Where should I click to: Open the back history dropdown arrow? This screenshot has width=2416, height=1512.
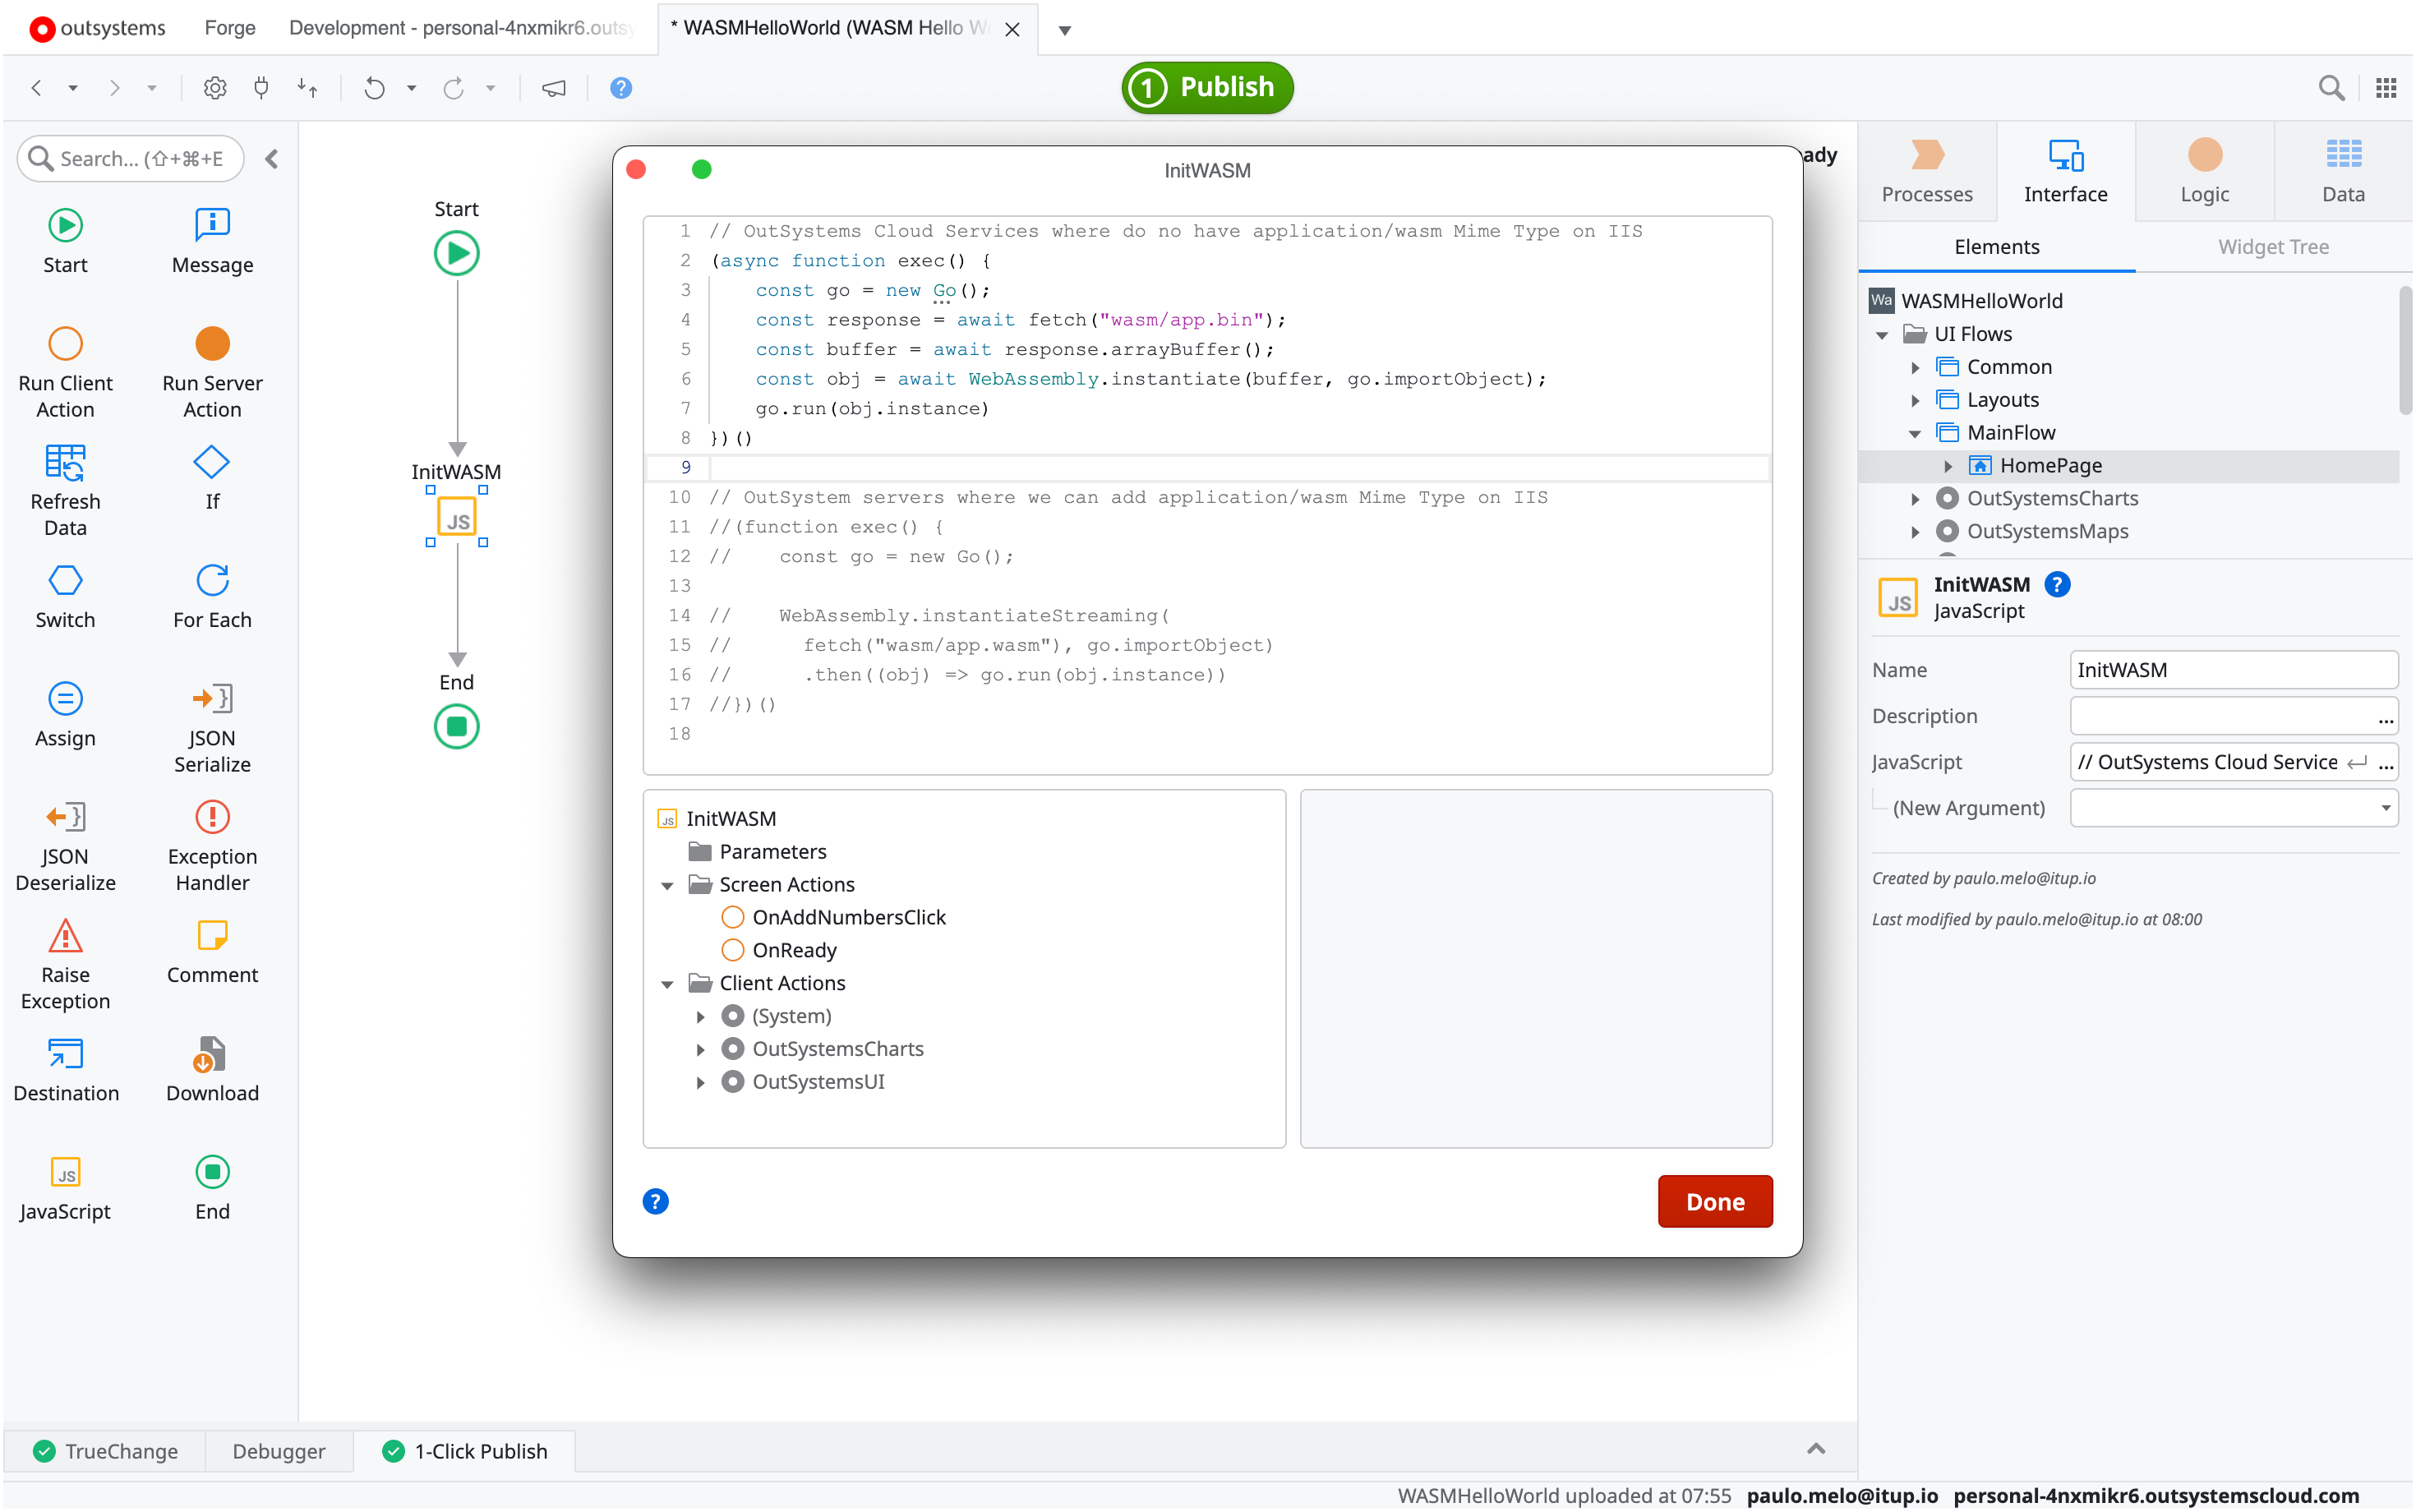click(72, 88)
